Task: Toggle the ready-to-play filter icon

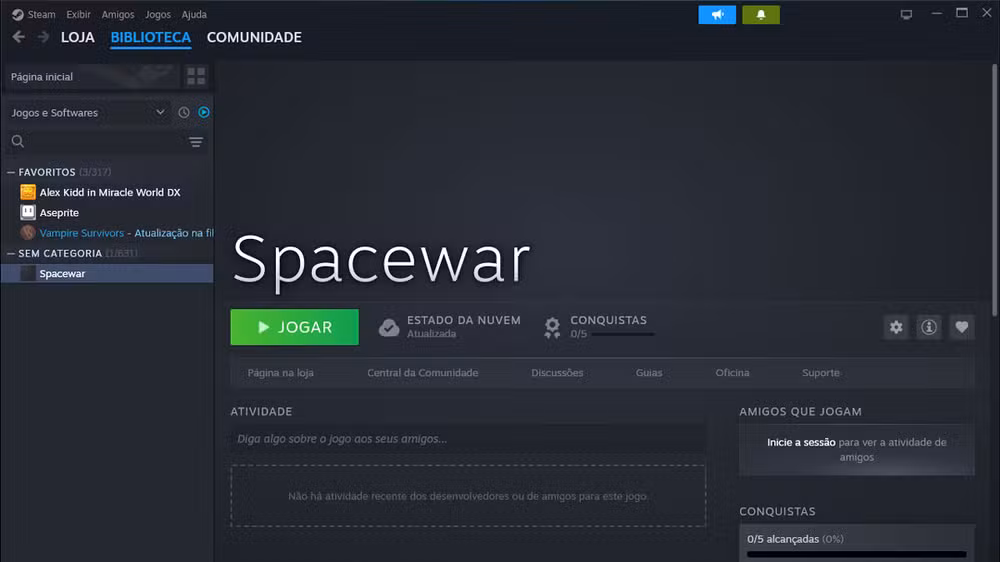Action: (x=203, y=112)
